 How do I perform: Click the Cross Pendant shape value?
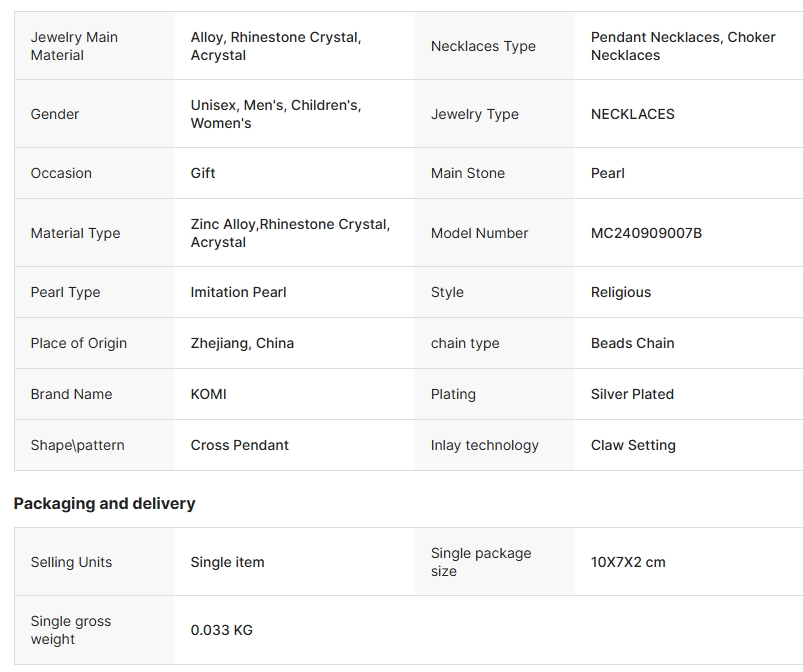click(239, 445)
